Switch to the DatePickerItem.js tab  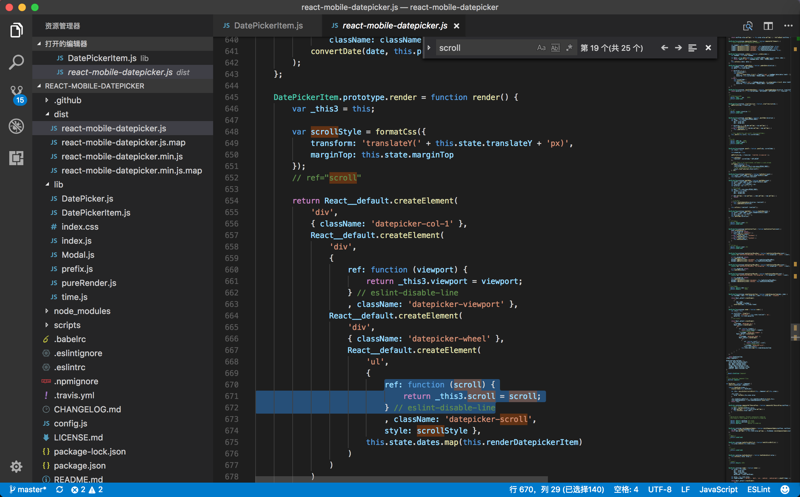(267, 26)
